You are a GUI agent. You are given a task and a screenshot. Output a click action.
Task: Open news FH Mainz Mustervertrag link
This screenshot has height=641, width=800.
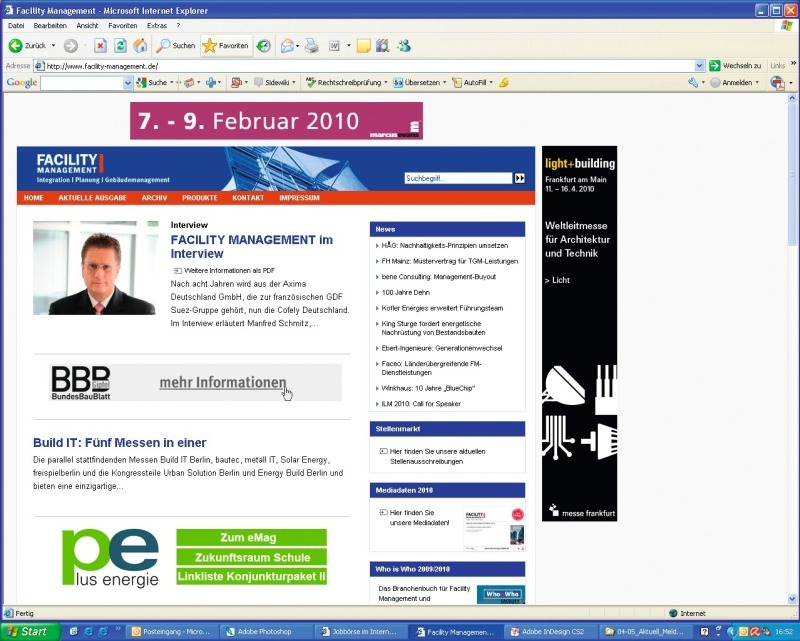click(449, 261)
